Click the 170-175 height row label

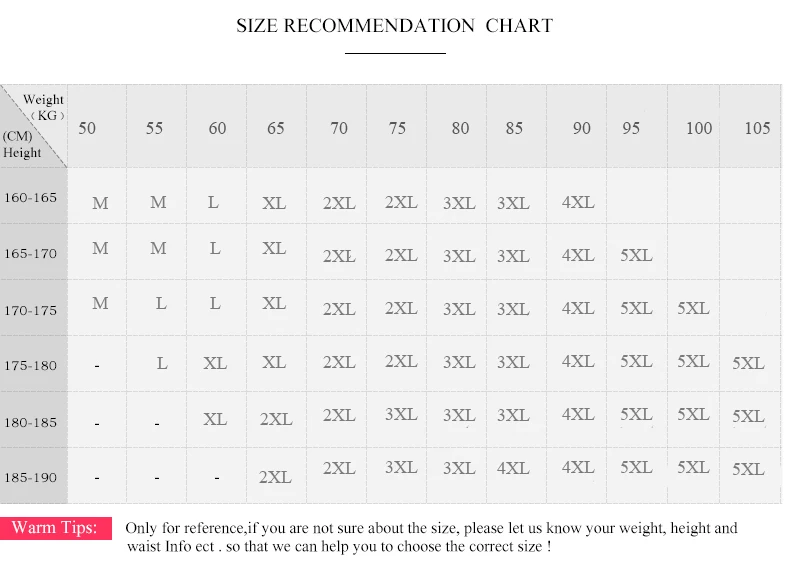[x=31, y=310]
